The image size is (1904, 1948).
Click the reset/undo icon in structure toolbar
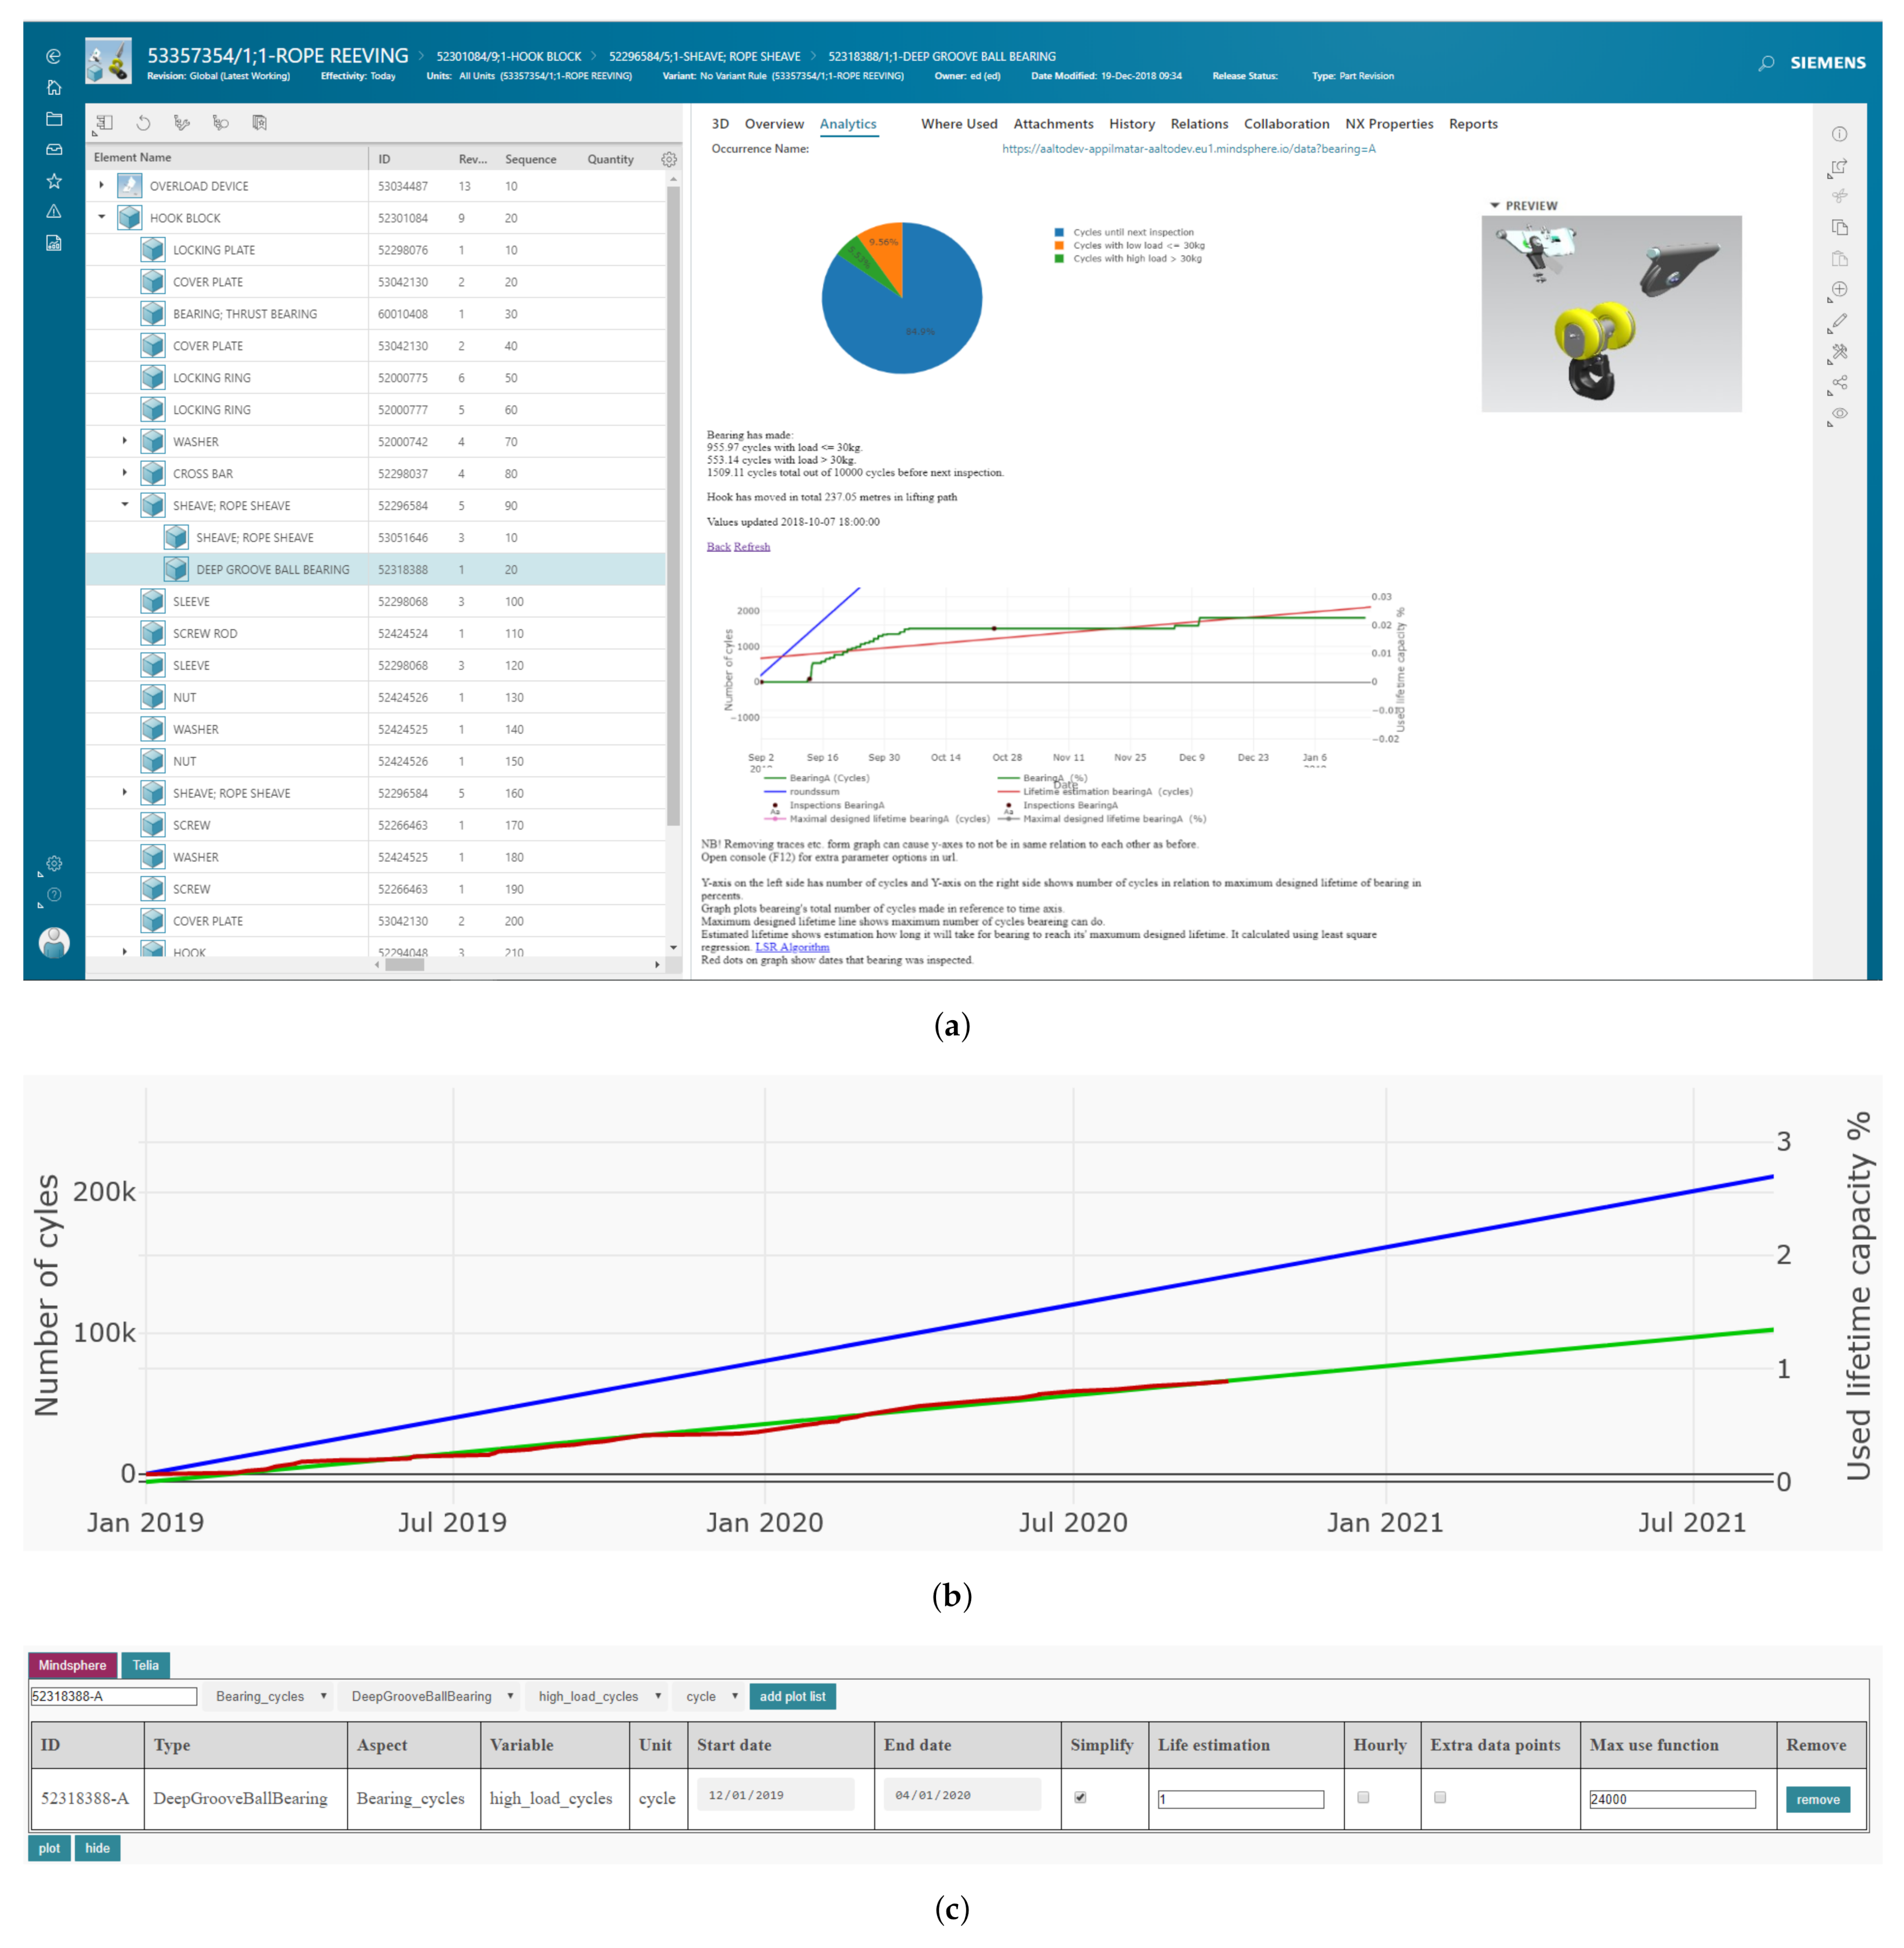(x=143, y=123)
